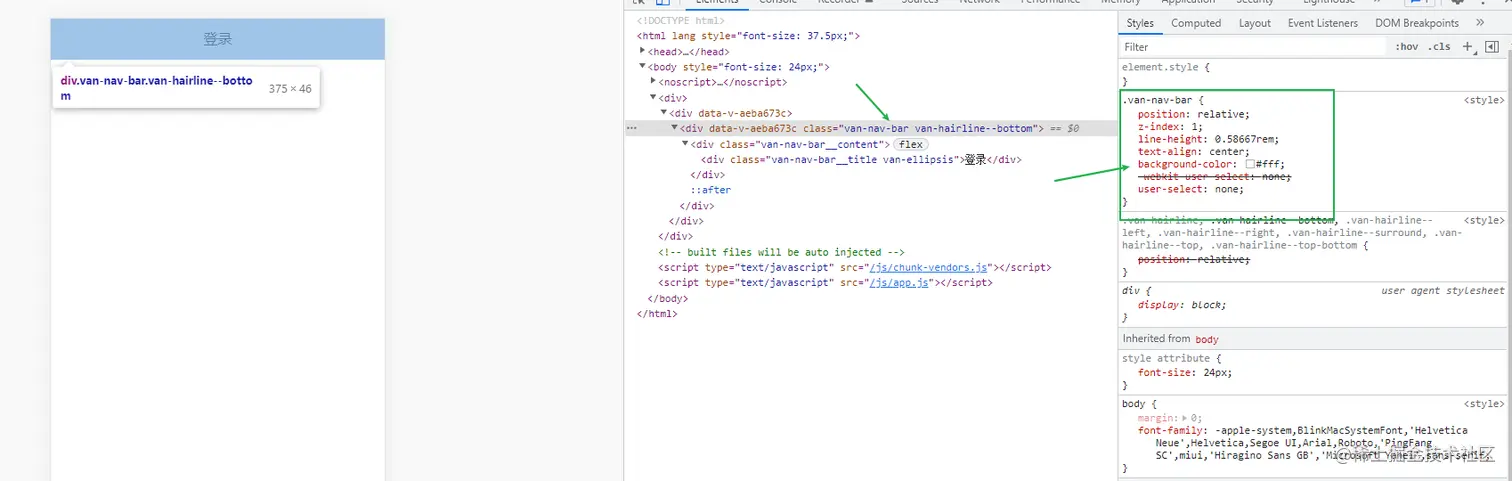
Task: Click the line-height: 0.58667rem declaration
Action: [1210, 139]
